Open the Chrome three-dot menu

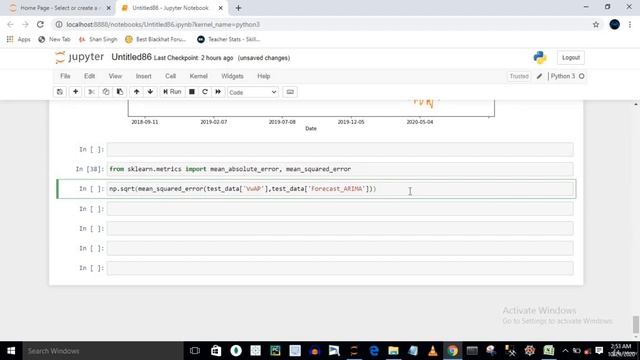tap(630, 24)
